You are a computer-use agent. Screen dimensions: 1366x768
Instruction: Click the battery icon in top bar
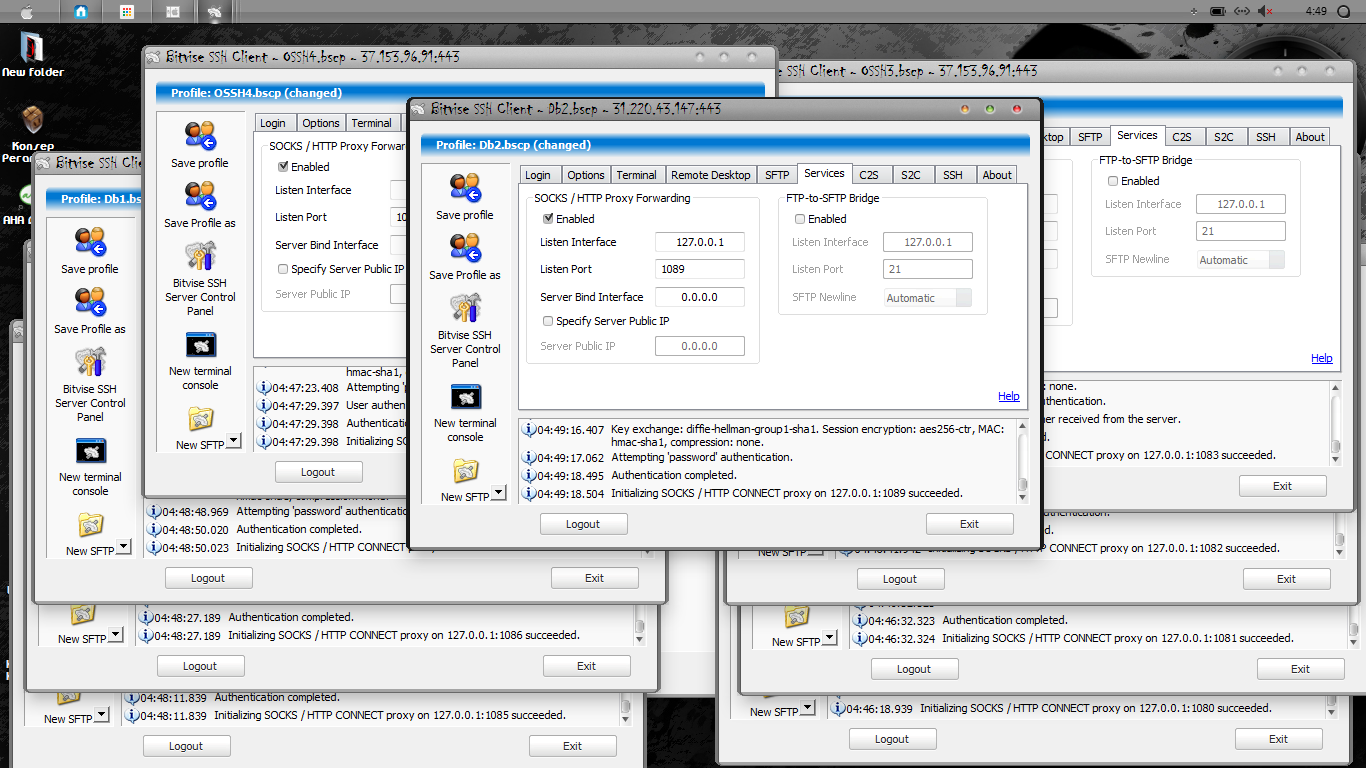(1217, 11)
